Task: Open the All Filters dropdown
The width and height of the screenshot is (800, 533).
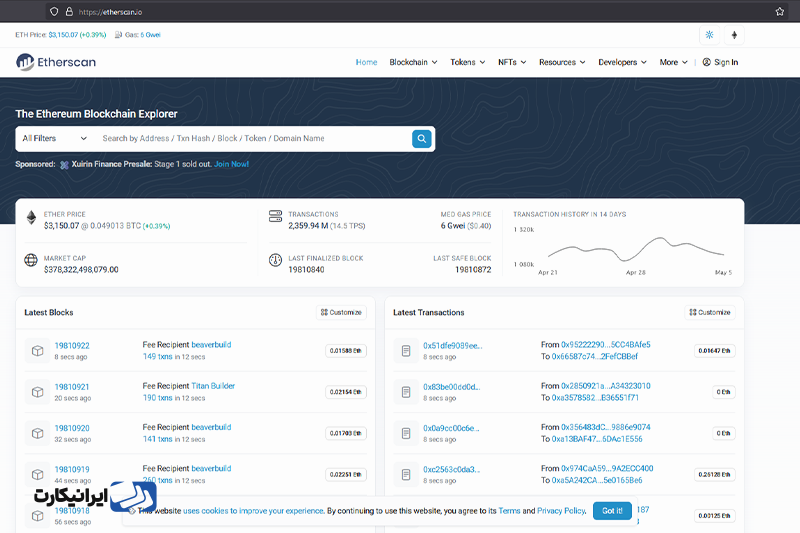Action: pyautogui.click(x=55, y=139)
